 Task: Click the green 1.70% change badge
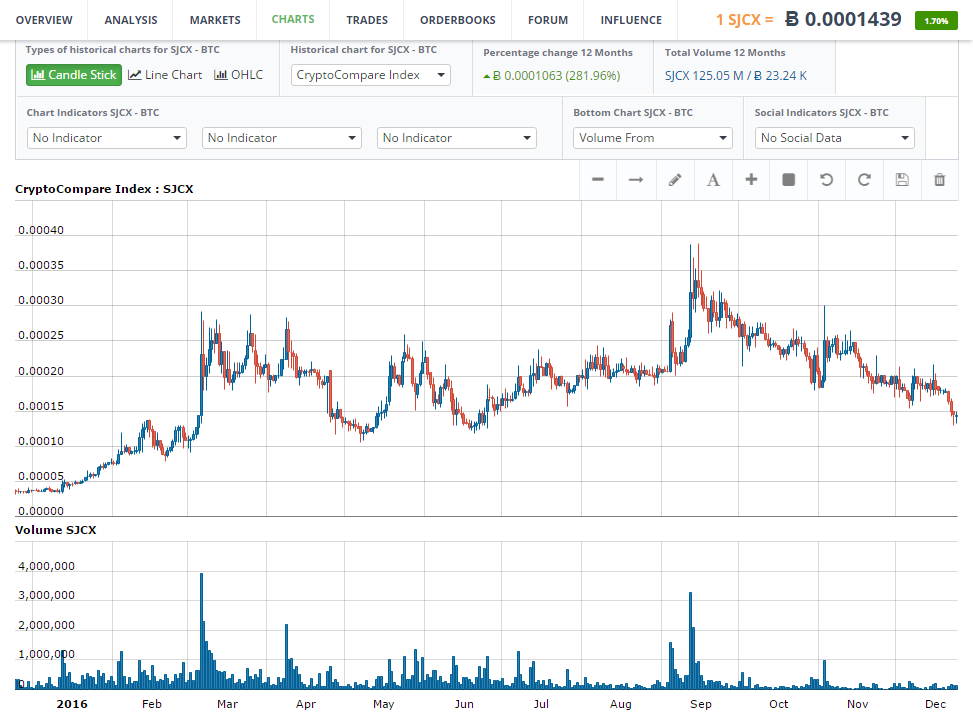[936, 20]
